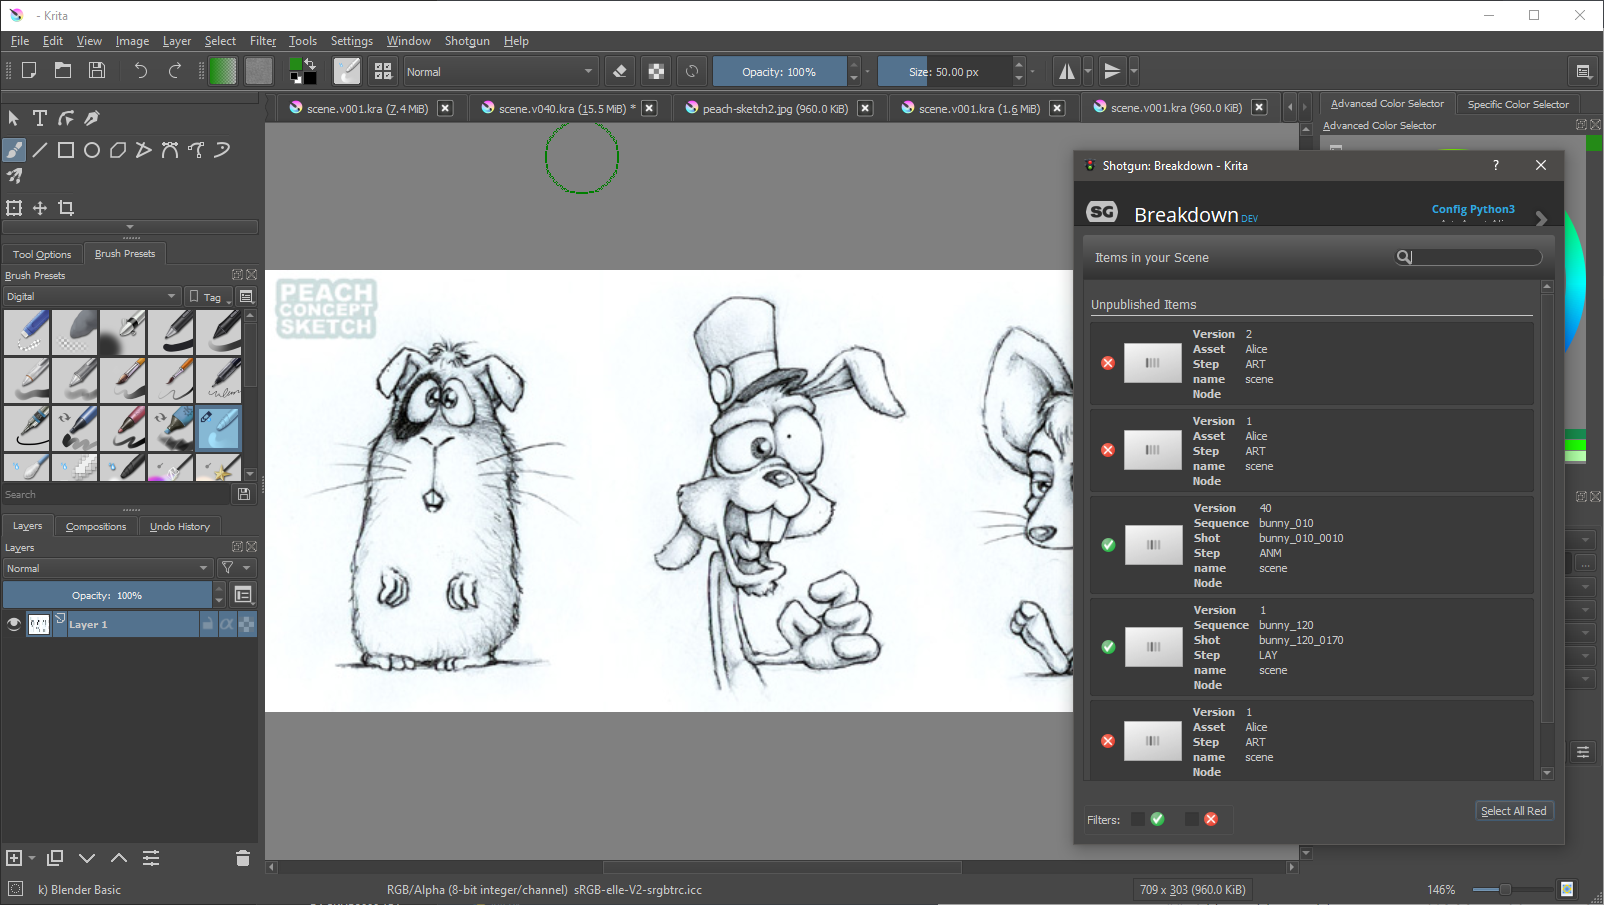The height and width of the screenshot is (905, 1604).
Task: Toggle eraser mode in toolbar
Action: pos(620,71)
